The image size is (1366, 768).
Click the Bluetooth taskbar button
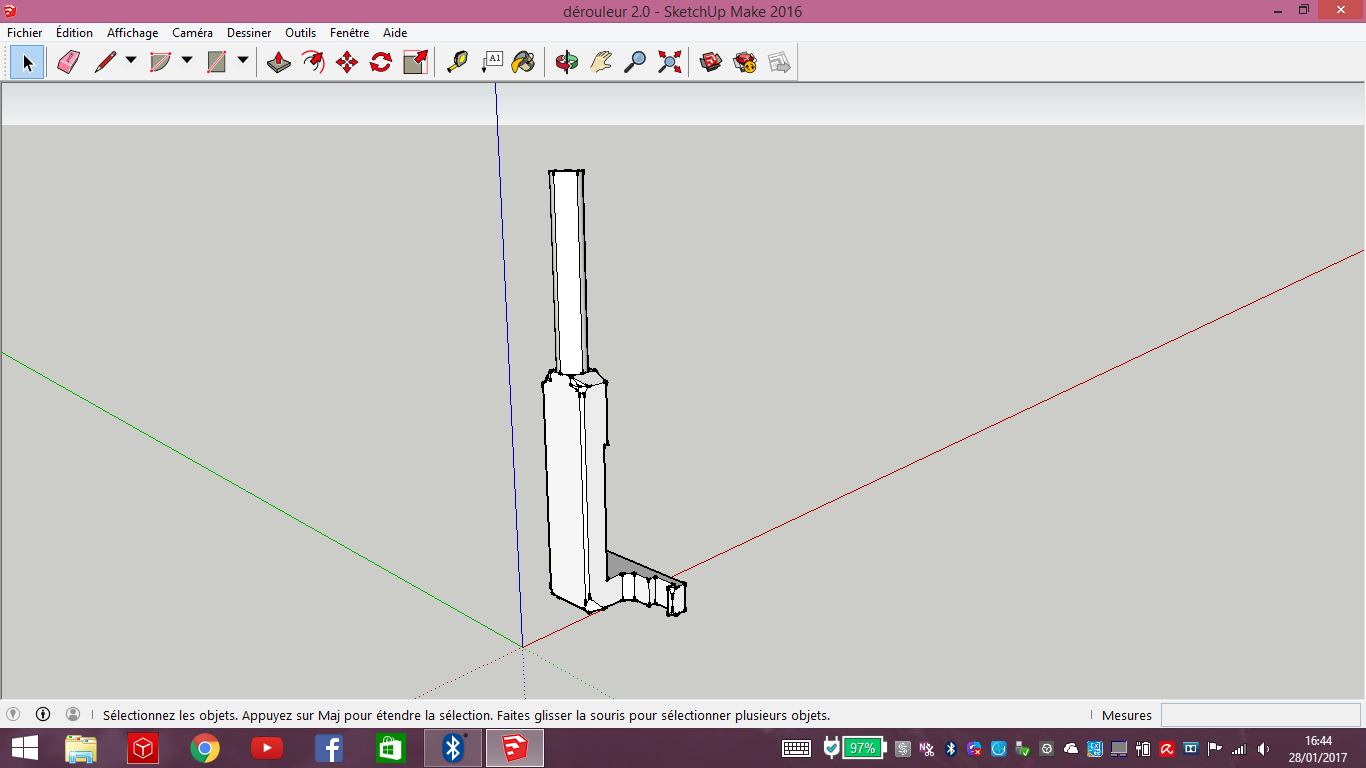(x=453, y=748)
